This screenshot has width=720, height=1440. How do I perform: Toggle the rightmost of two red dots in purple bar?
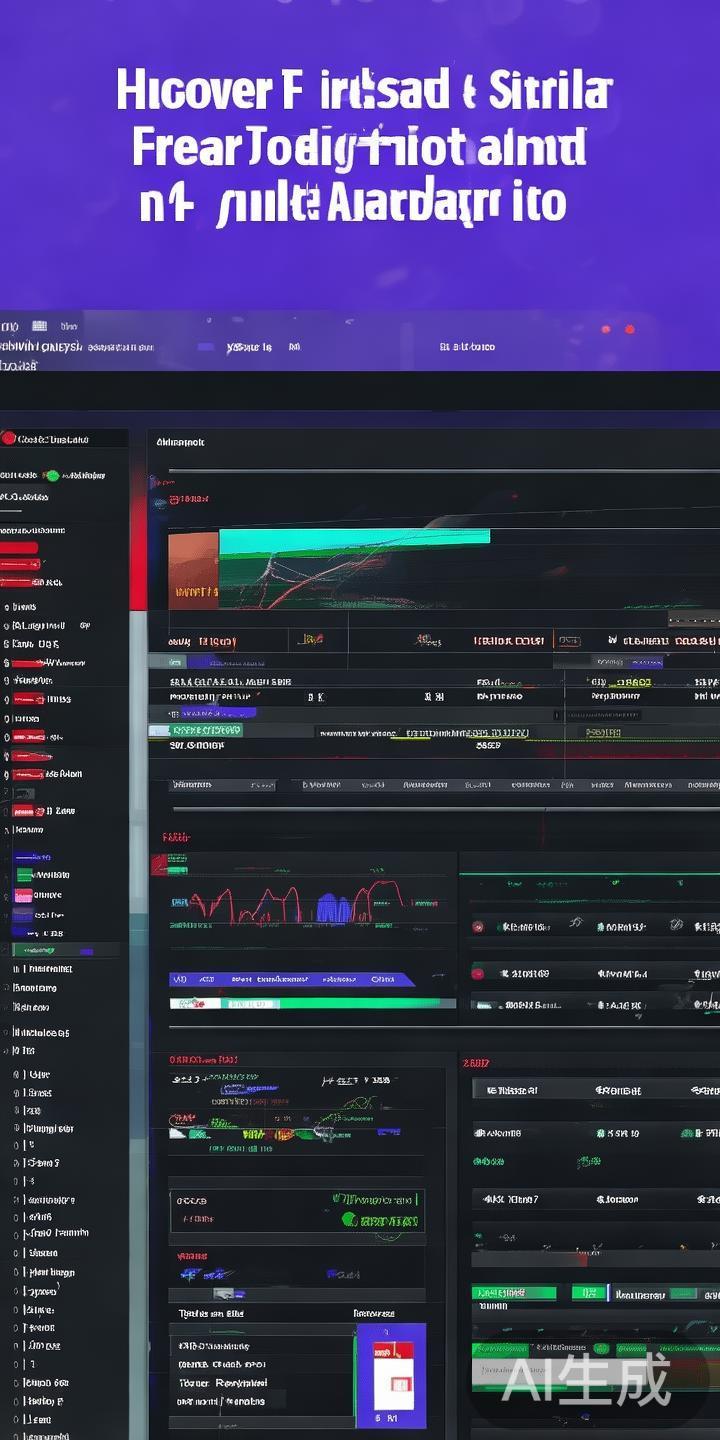pyautogui.click(x=630, y=329)
